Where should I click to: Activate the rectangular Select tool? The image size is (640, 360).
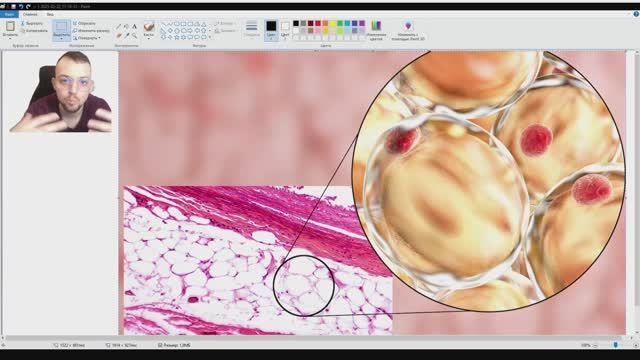click(x=61, y=27)
